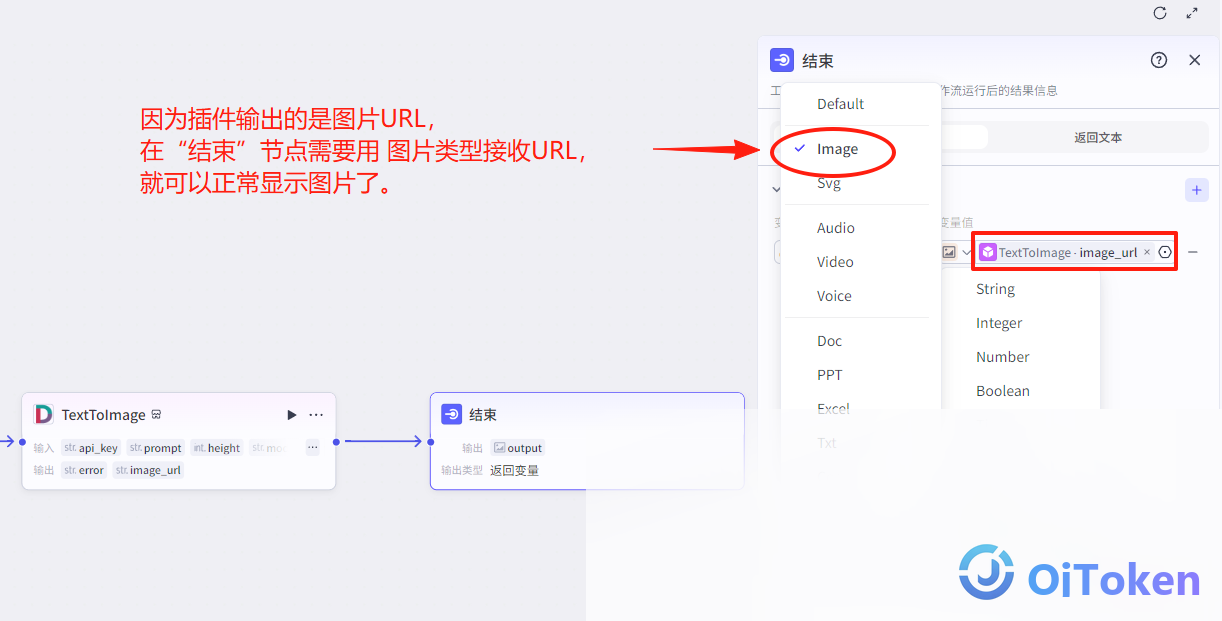1222x621 pixels.
Task: Switch to the 返回文本 tab
Action: tap(1098, 137)
